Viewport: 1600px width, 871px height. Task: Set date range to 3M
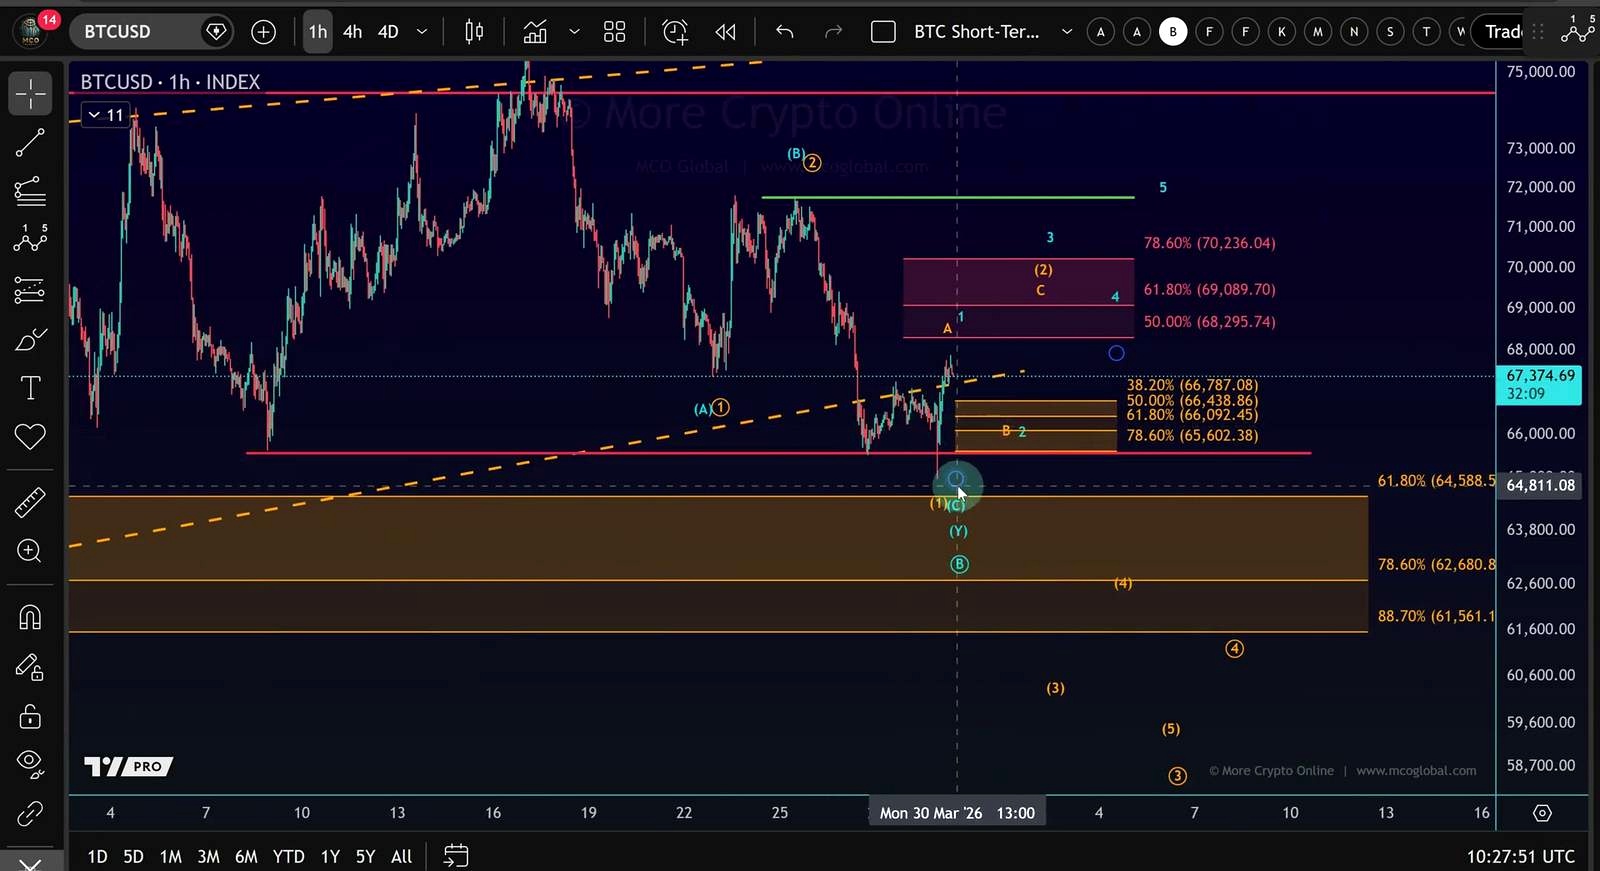tap(208, 857)
